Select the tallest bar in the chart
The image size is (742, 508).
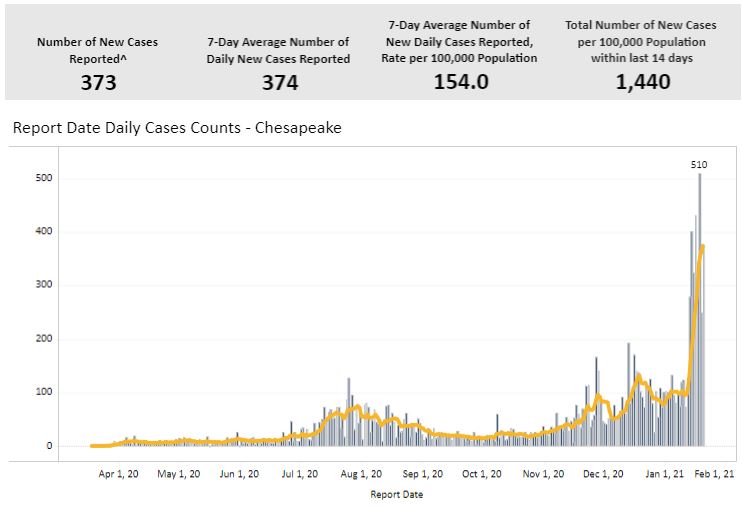coord(700,300)
